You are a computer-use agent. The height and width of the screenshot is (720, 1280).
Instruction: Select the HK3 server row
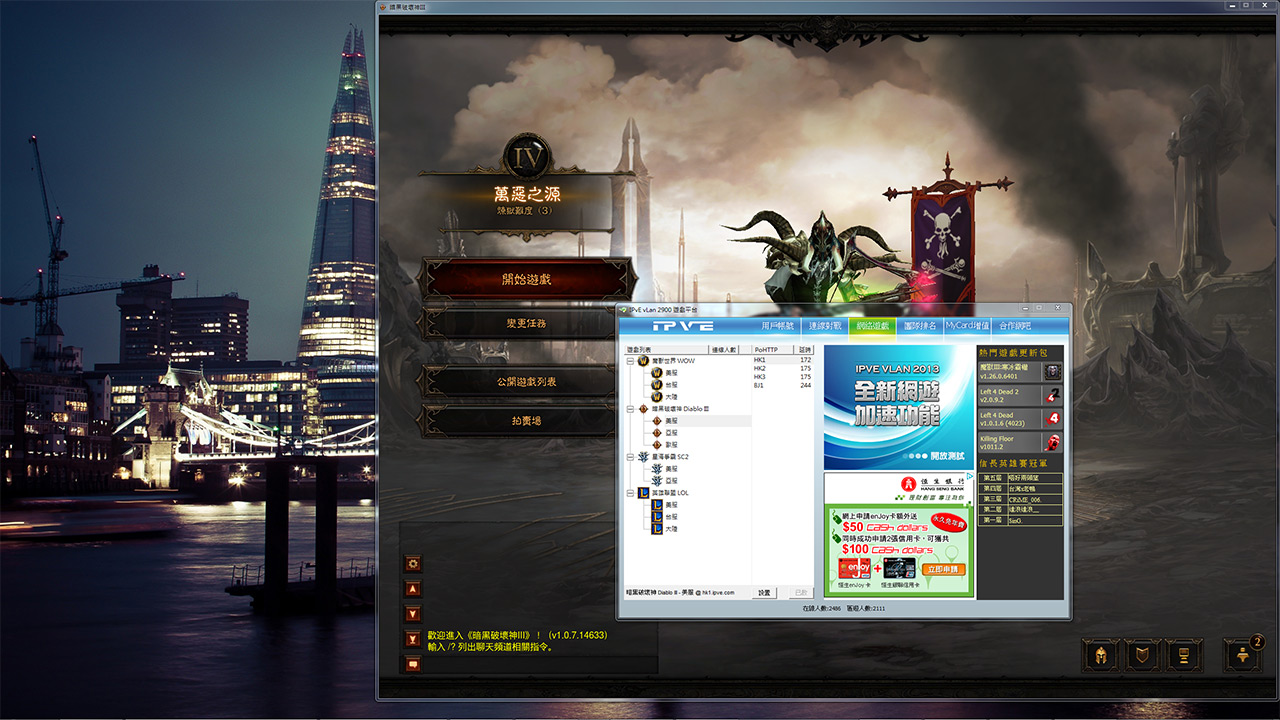coord(783,376)
